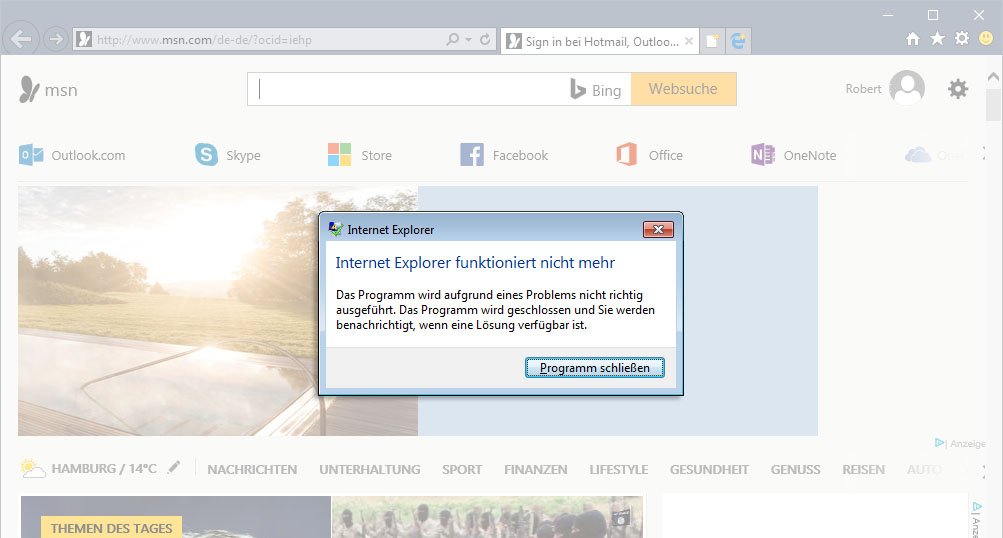Open the OneNote shortcut
The image size is (1003, 538).
[x=793, y=155]
